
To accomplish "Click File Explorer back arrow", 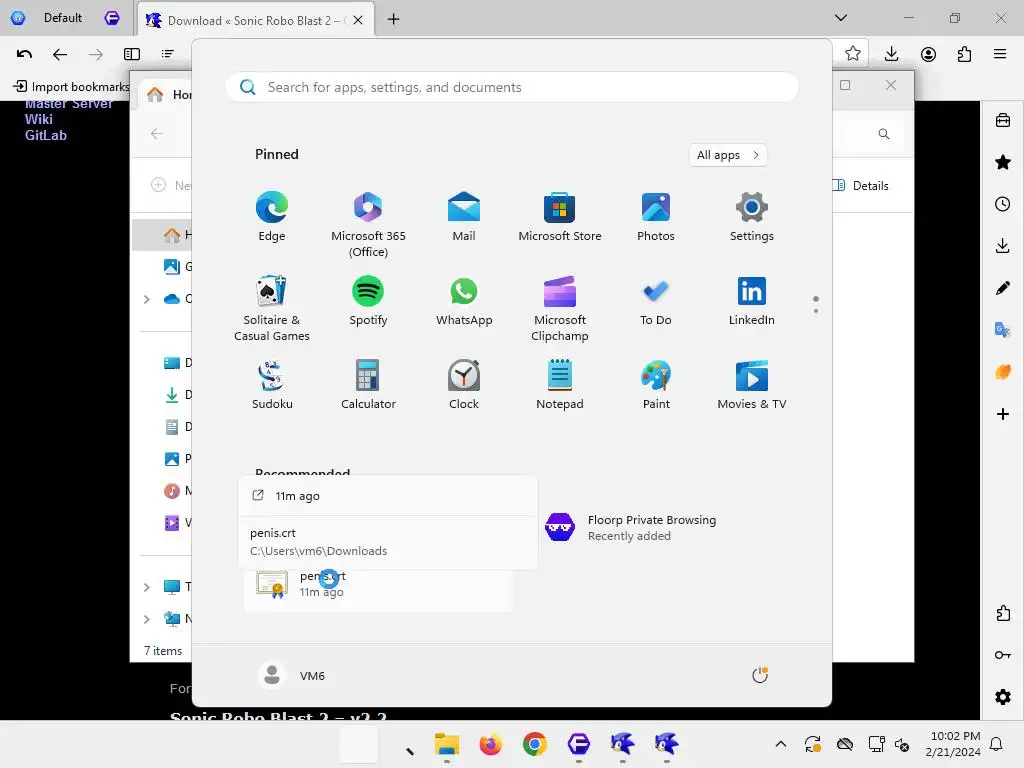I will [x=157, y=134].
